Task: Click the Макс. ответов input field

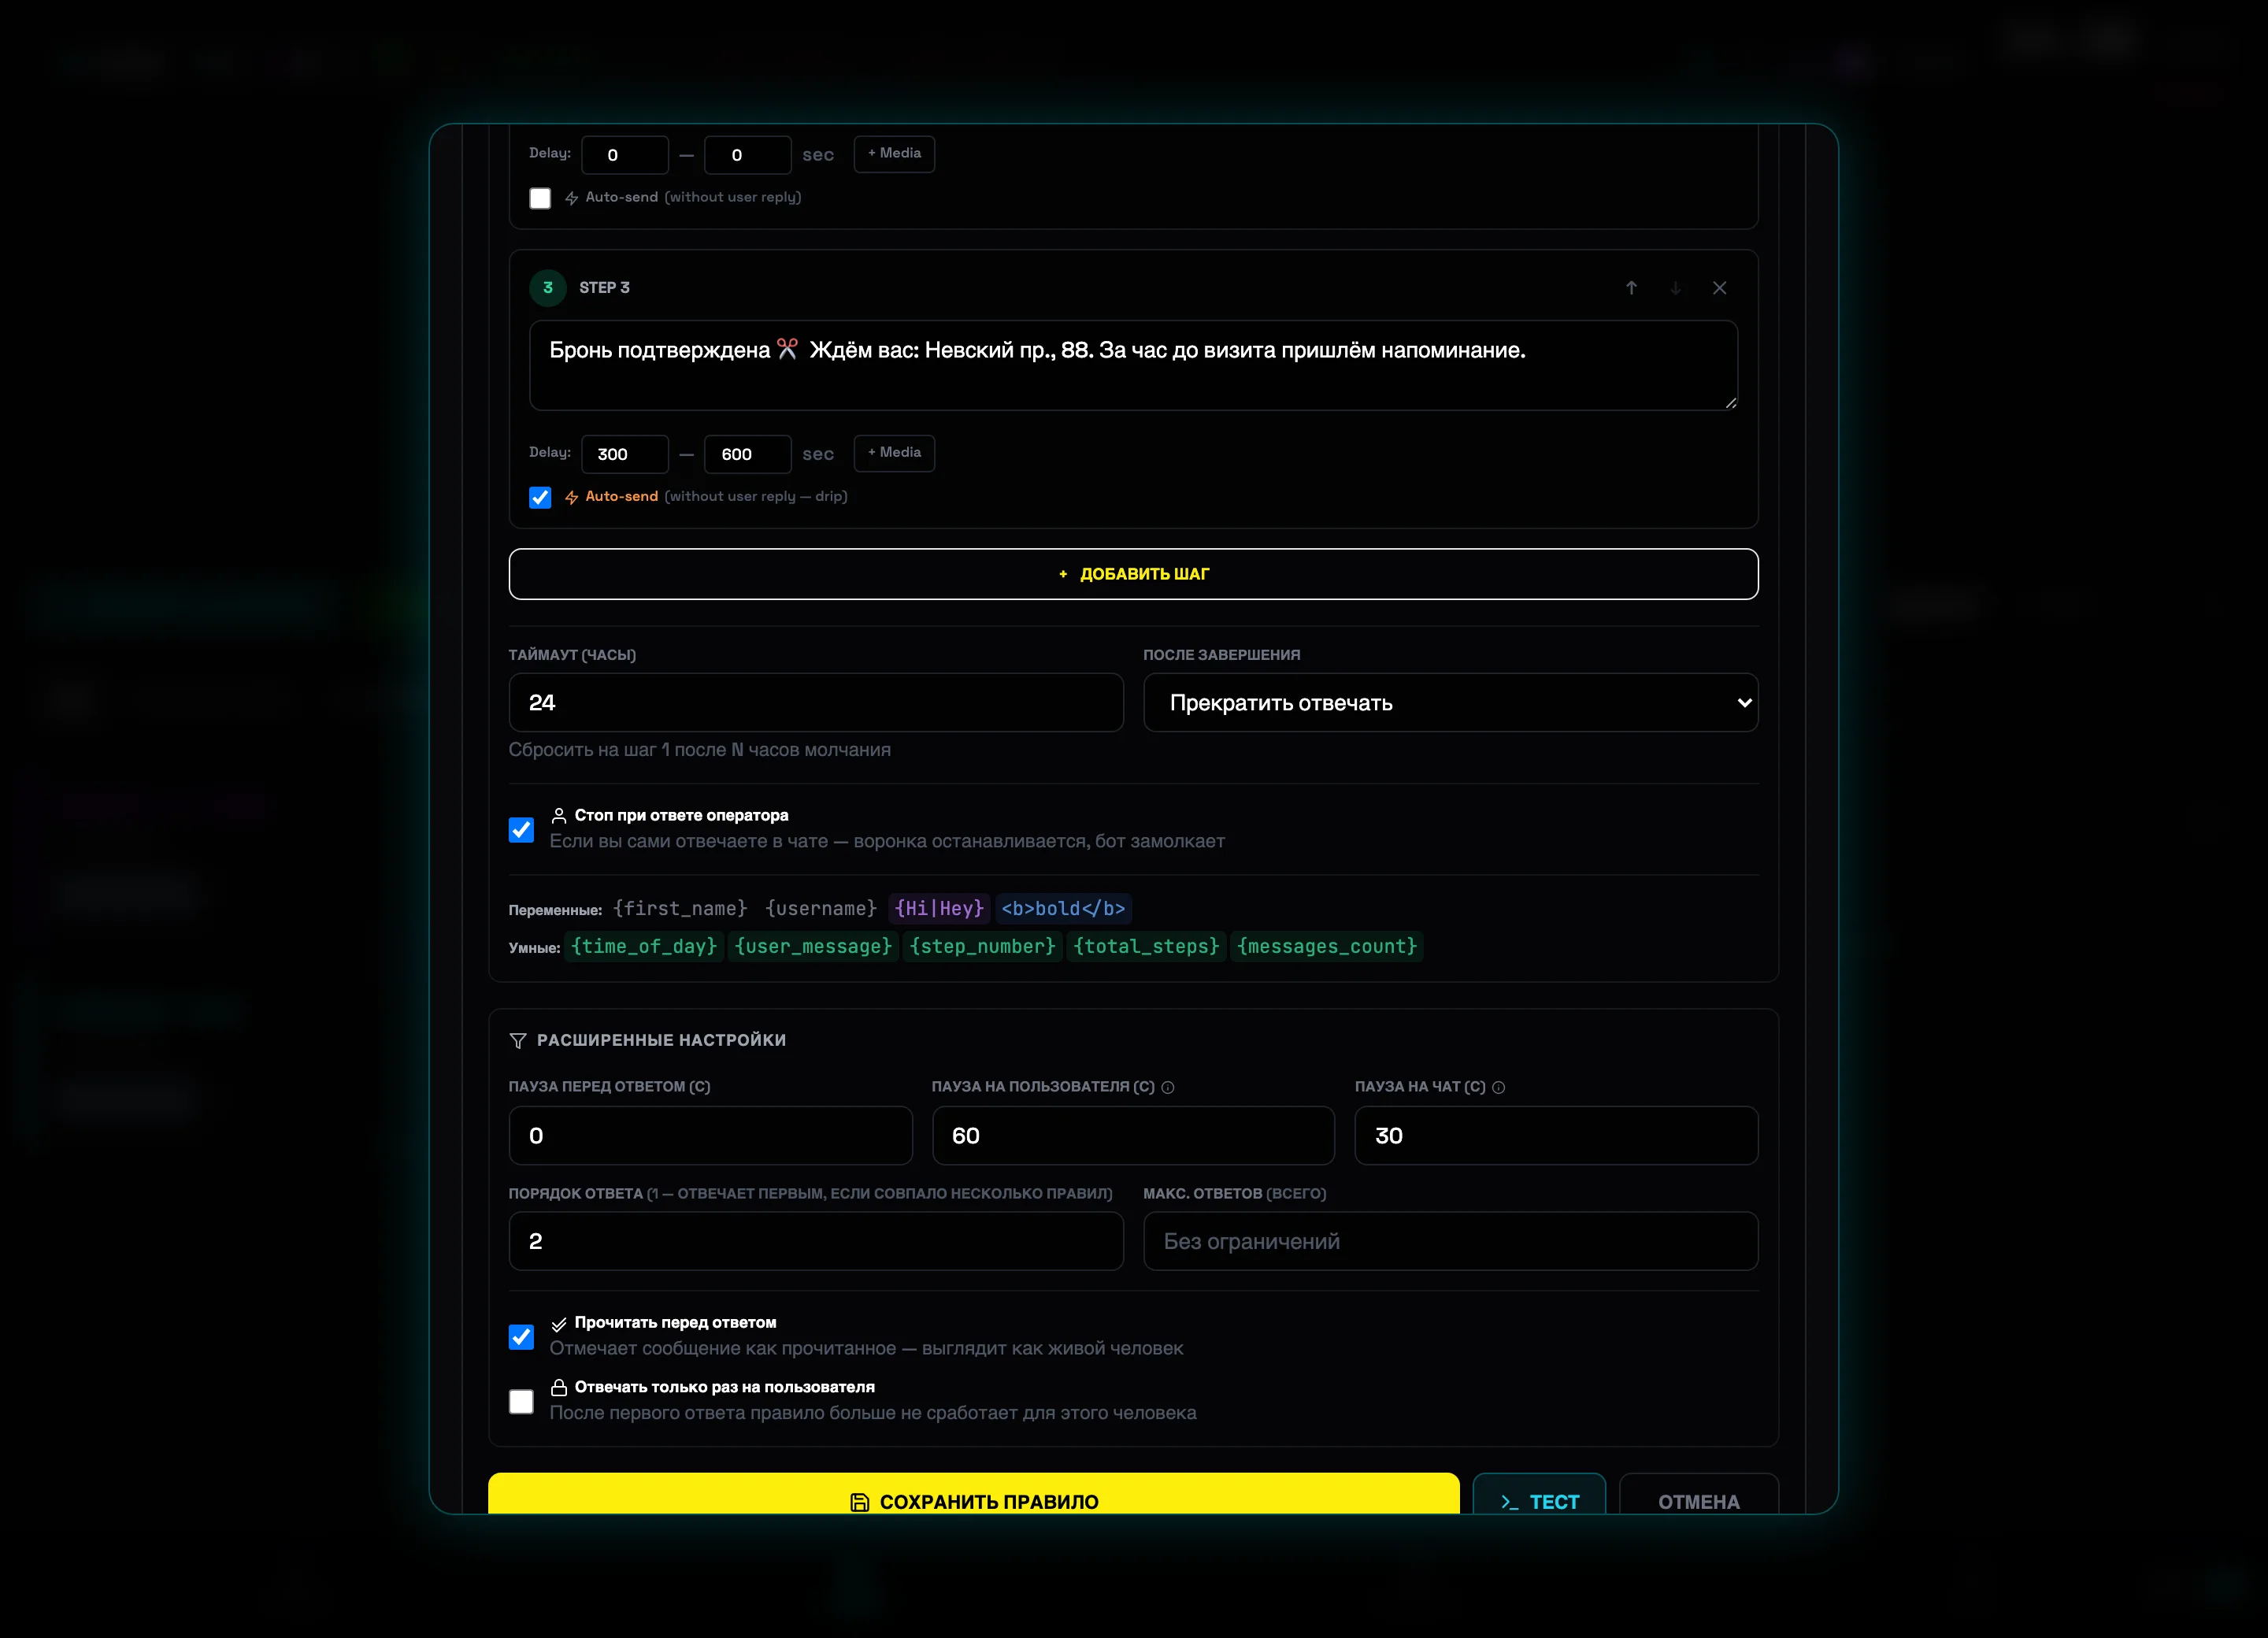Action: [1450, 1241]
